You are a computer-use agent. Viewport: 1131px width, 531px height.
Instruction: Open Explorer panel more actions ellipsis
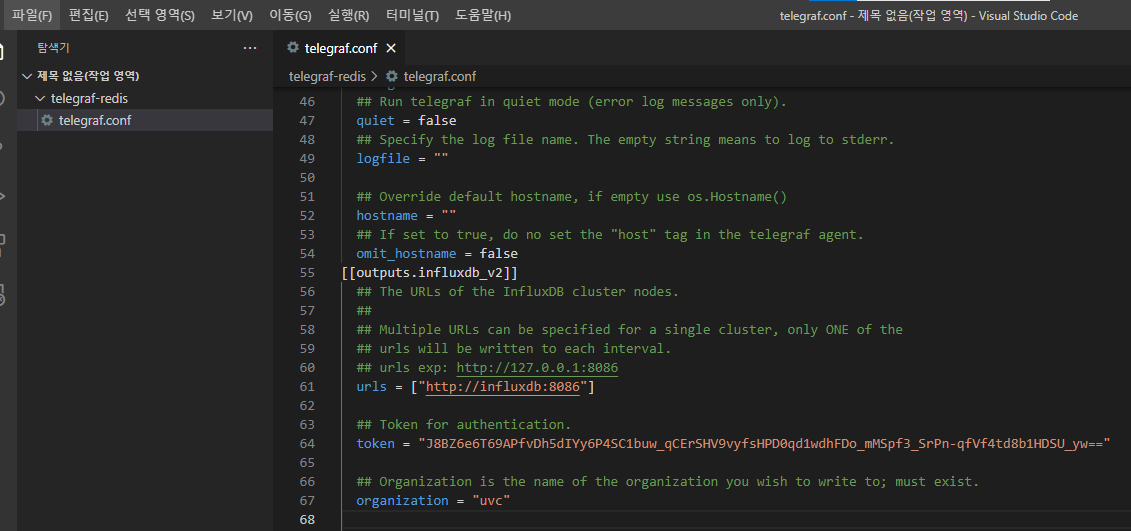[250, 48]
